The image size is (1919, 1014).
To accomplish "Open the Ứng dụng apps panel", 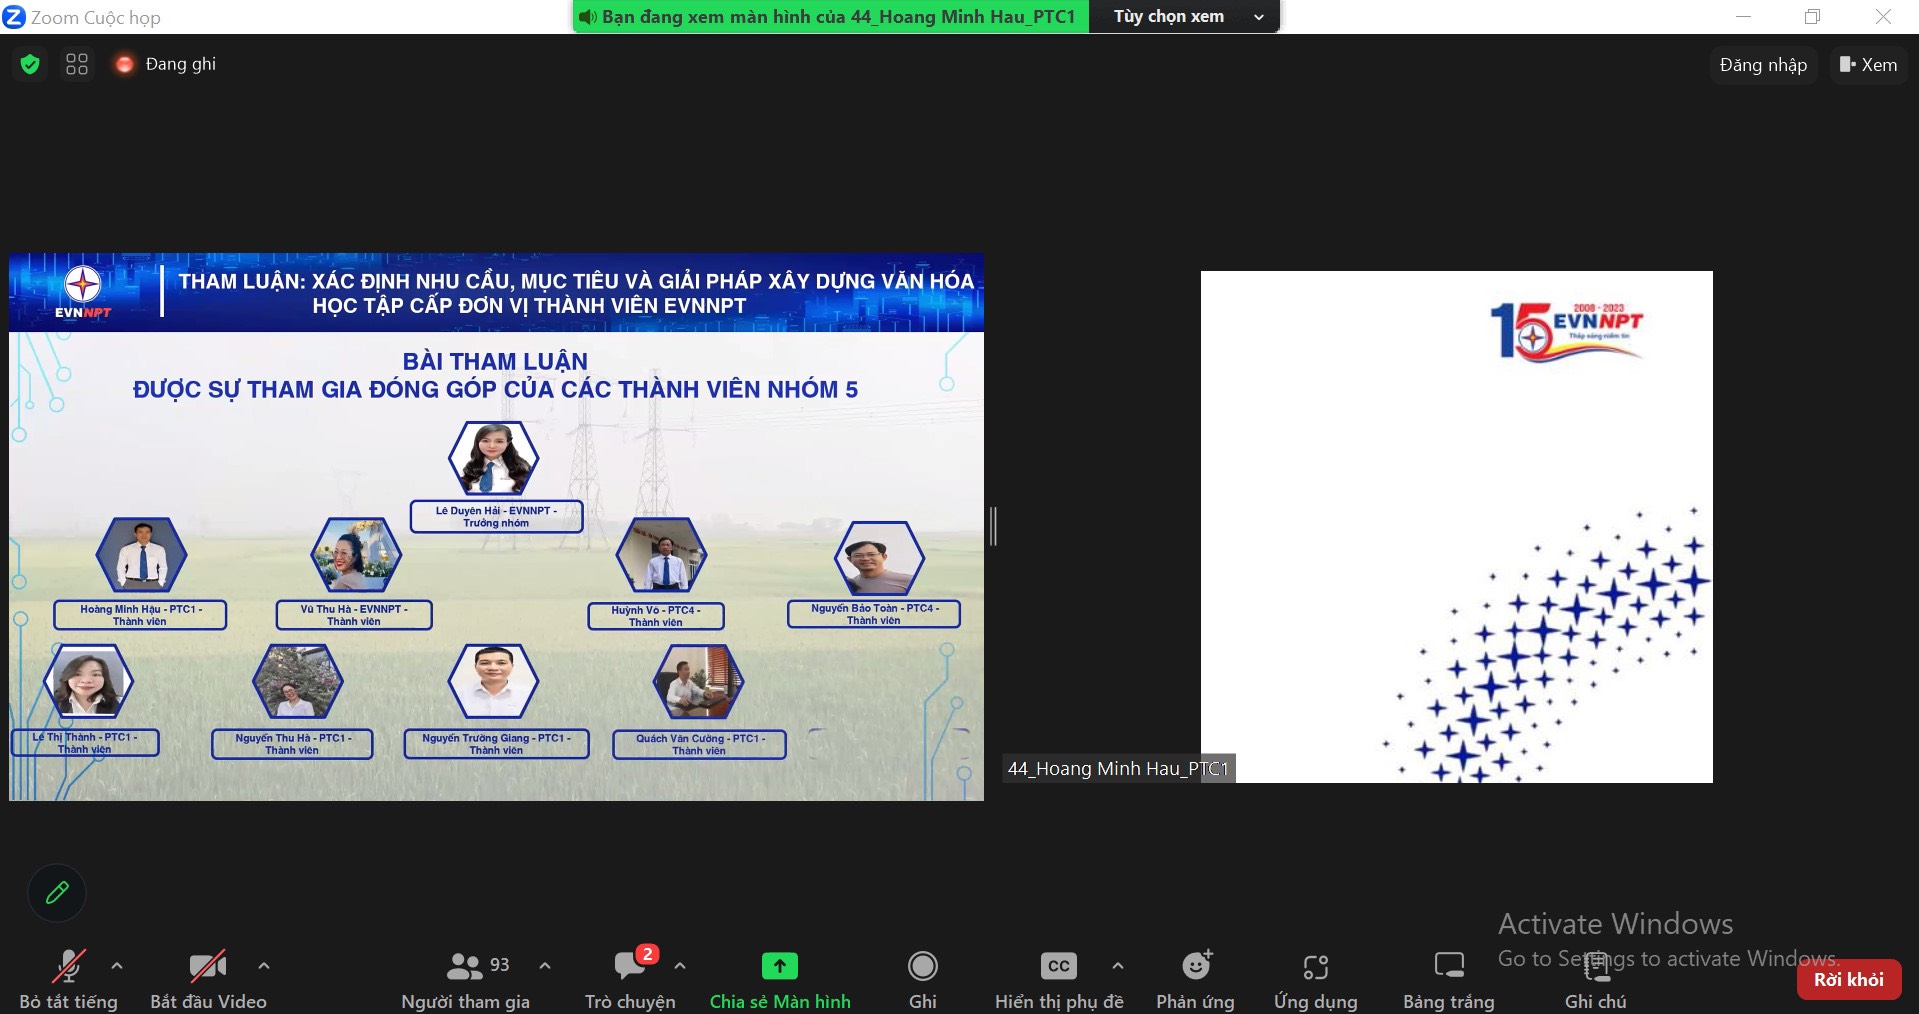I will 1316,981.
